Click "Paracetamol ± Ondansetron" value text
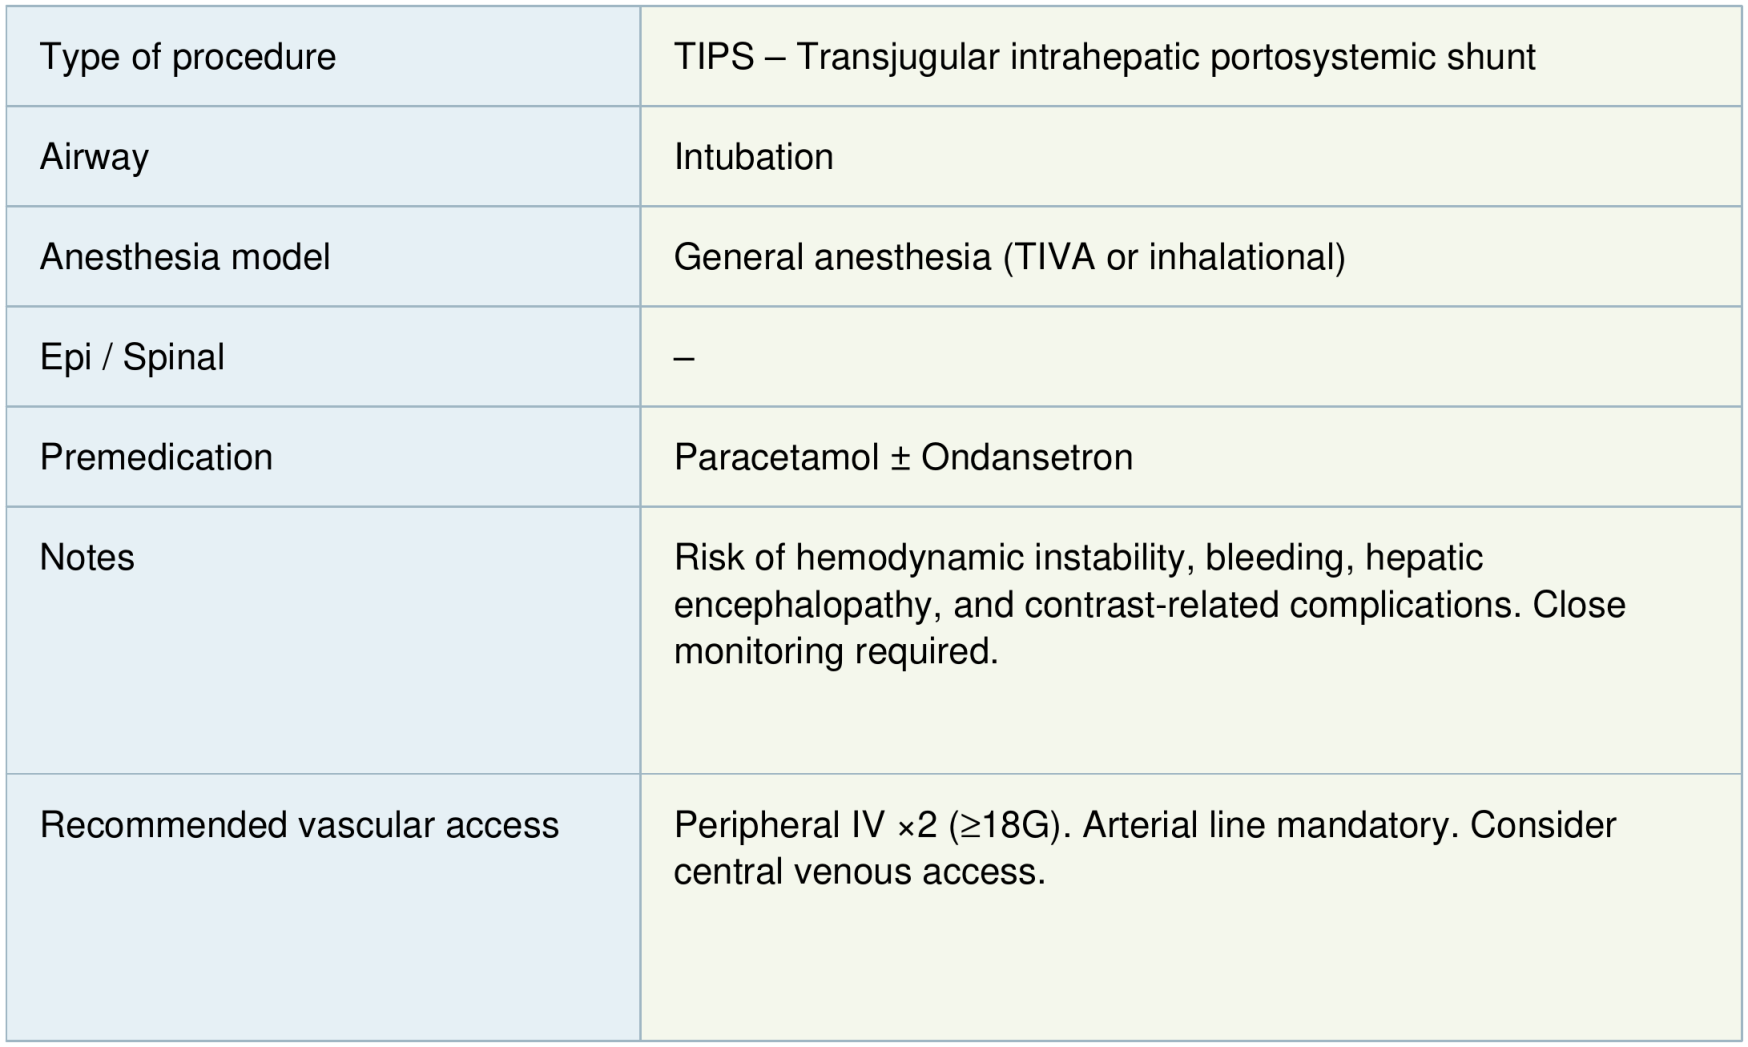This screenshot has width=1748, height=1047. pyautogui.click(x=903, y=457)
